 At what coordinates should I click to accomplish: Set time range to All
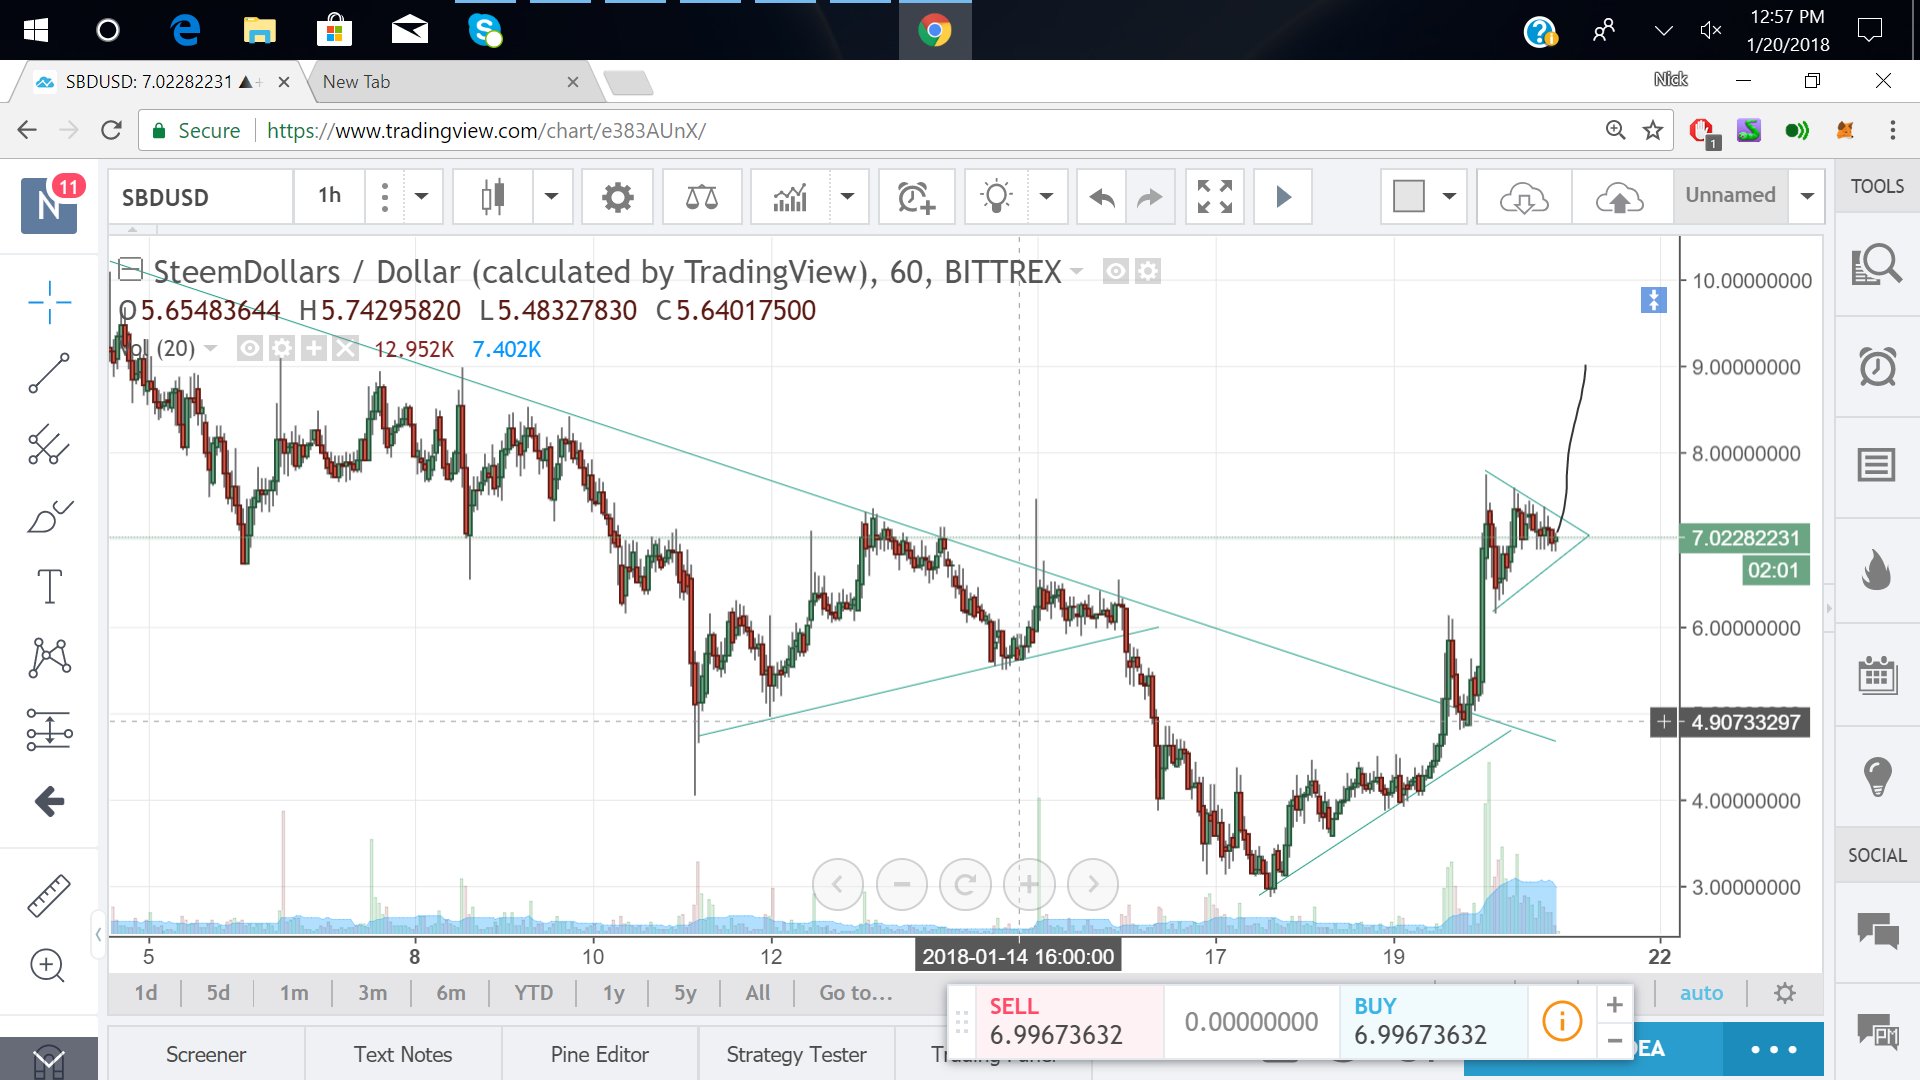click(758, 993)
